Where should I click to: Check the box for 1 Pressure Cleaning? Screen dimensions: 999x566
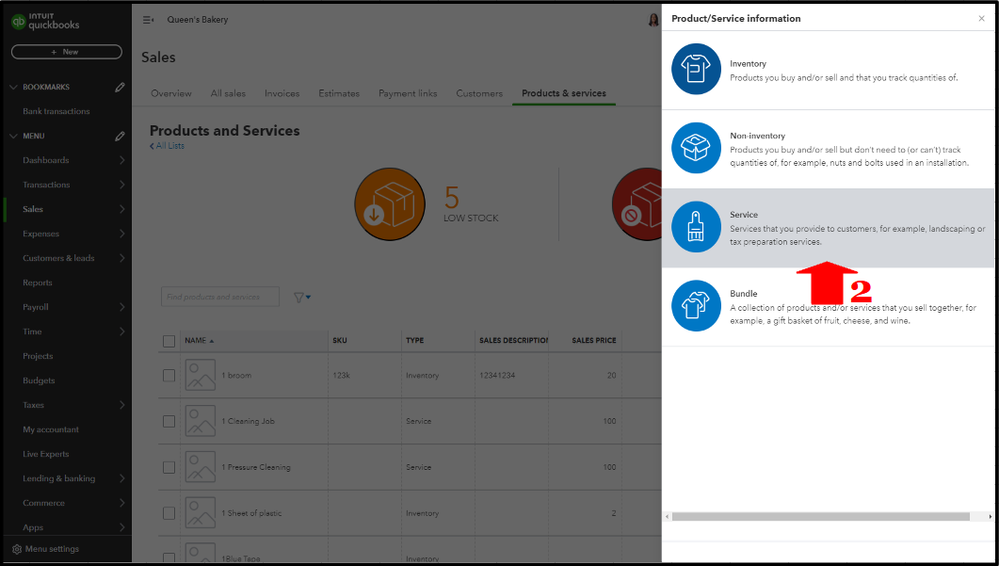click(169, 467)
